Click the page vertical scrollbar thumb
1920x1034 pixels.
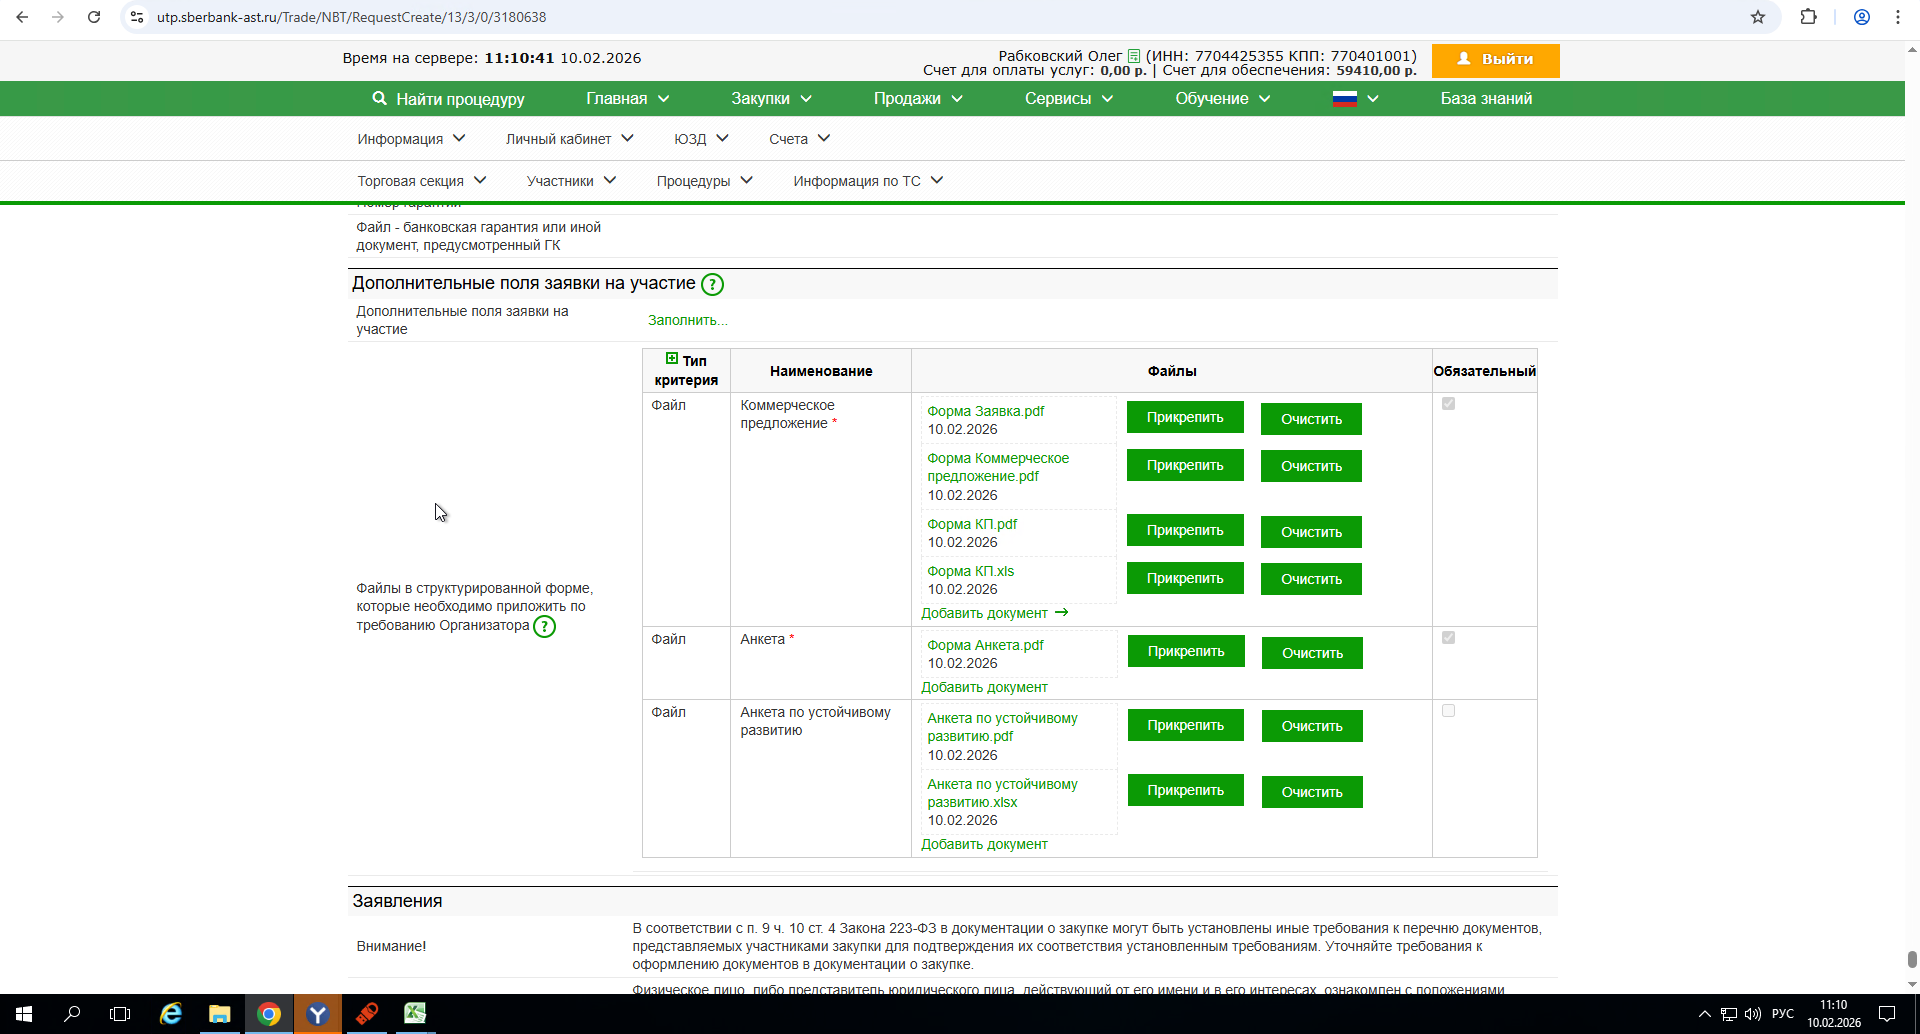(x=1912, y=959)
